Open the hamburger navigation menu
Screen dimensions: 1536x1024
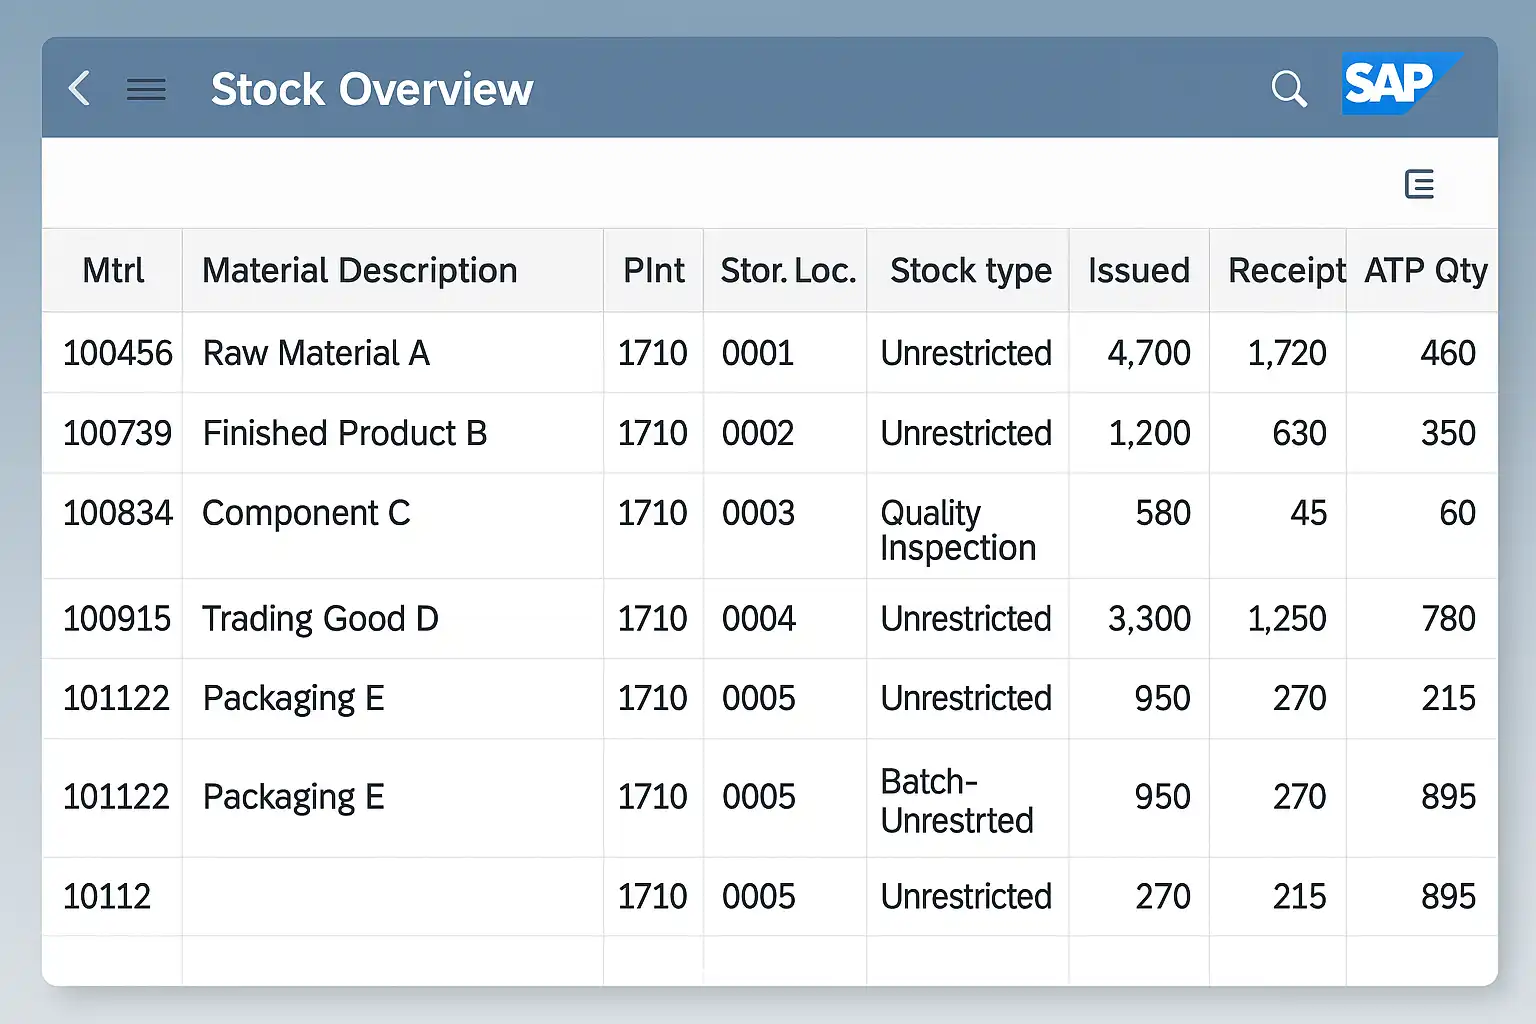click(x=146, y=90)
